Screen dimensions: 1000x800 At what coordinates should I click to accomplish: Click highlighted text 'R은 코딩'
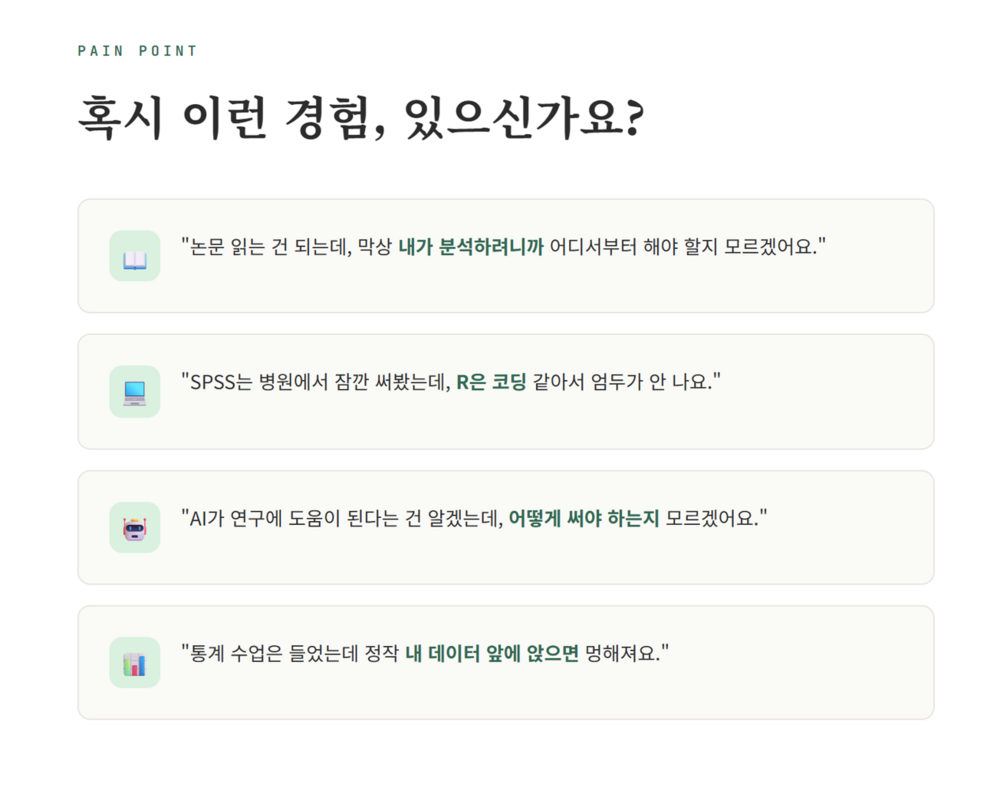492,381
